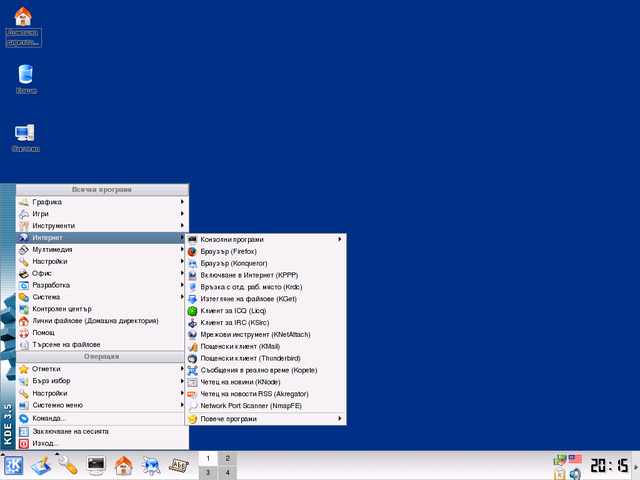640x480 pixels.
Task: Launch Браузър (Konqueror) from submenu
Action: coord(266,263)
